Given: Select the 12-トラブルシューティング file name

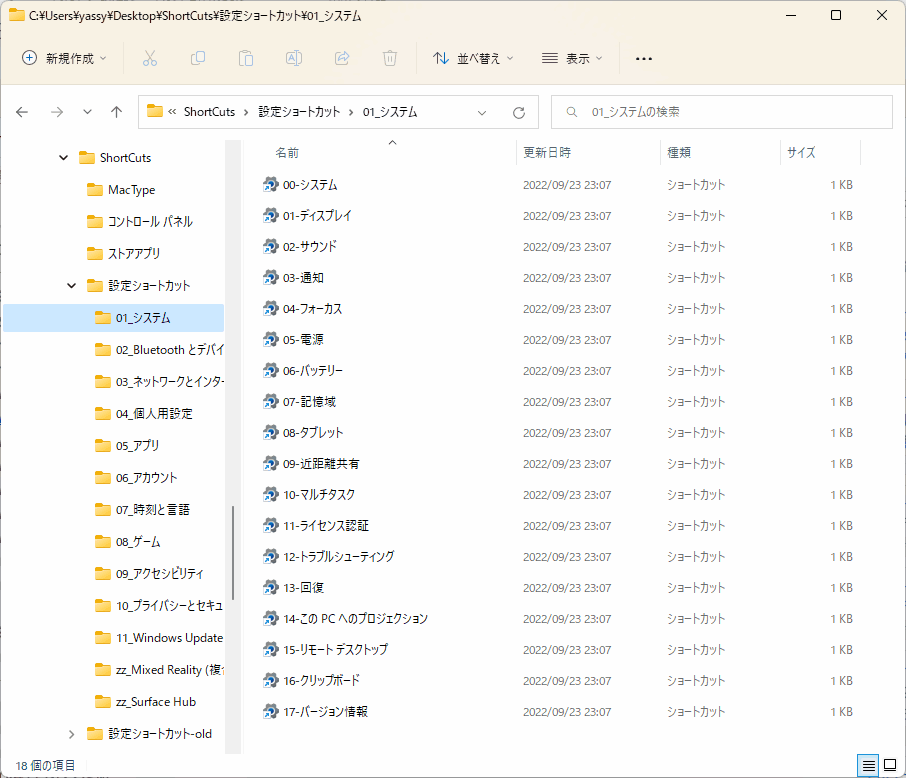Looking at the screenshot, I should coord(339,557).
